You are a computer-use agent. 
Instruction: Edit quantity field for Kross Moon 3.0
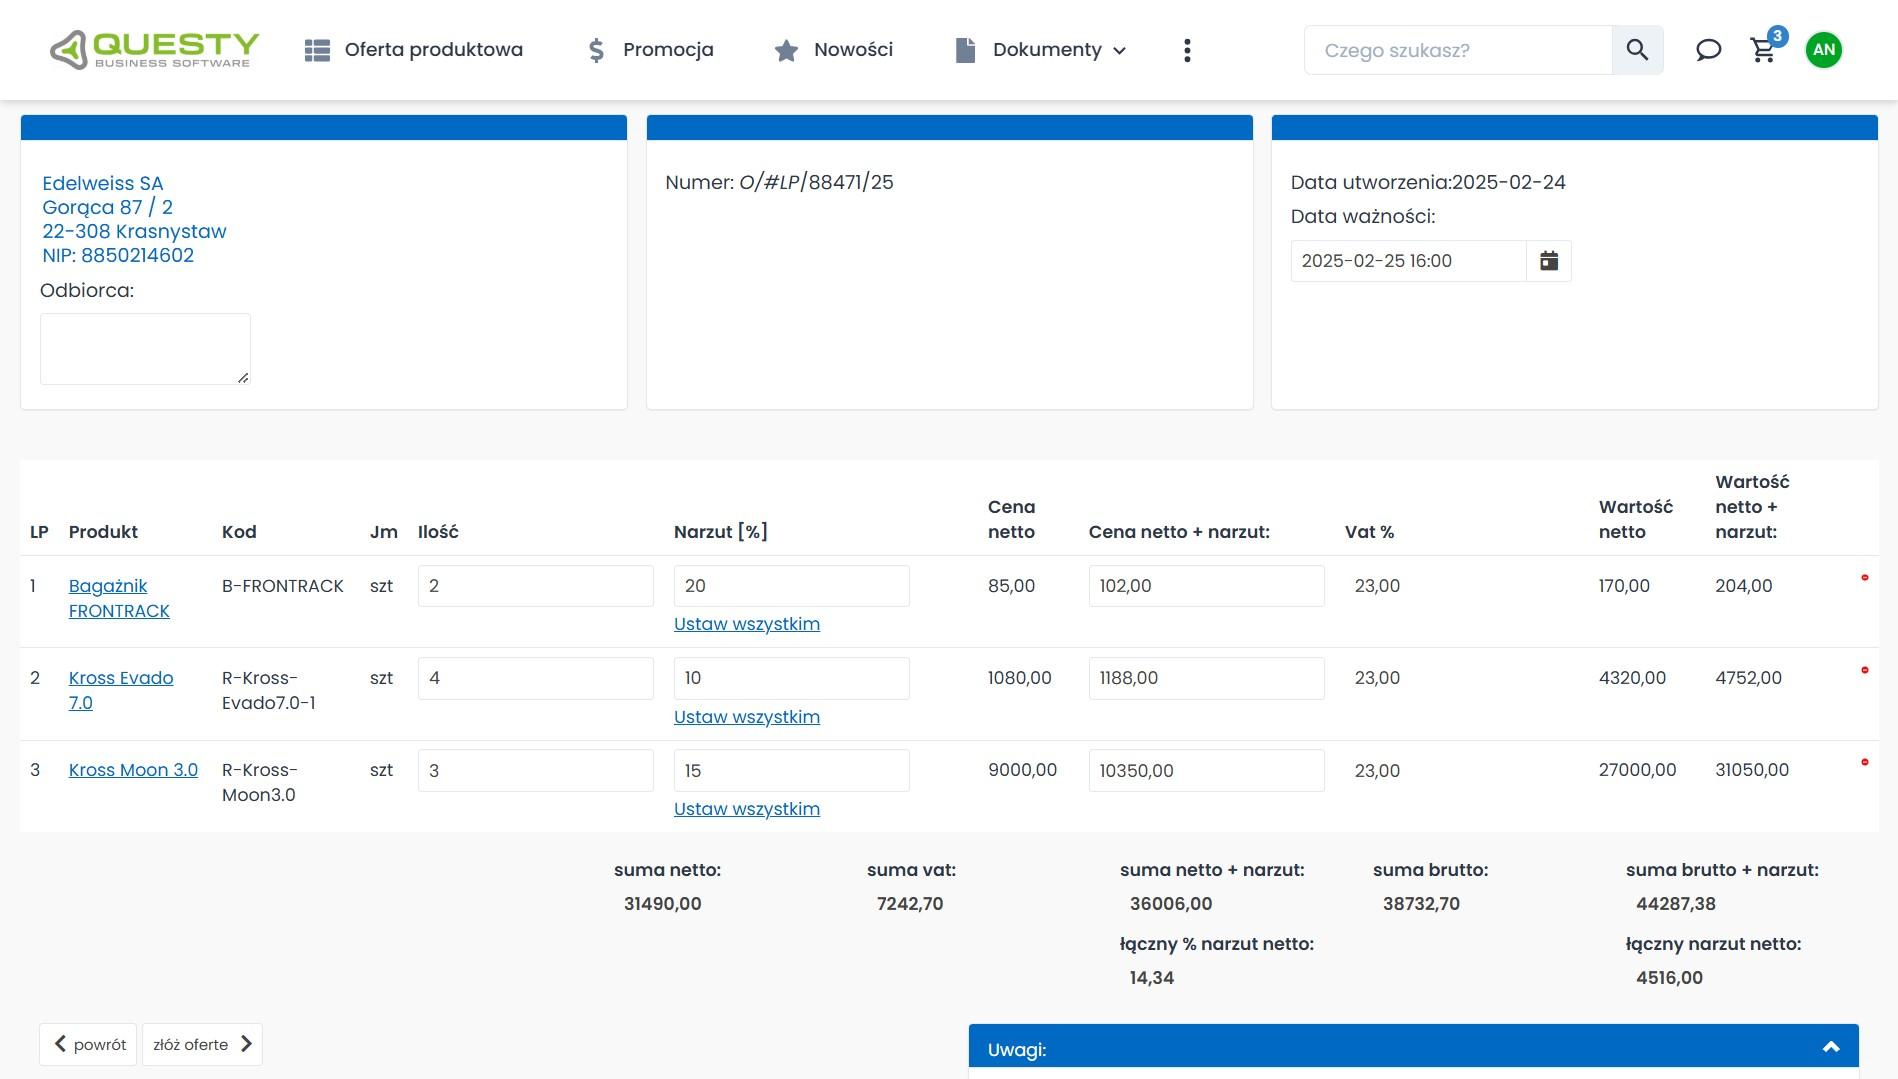[536, 771]
